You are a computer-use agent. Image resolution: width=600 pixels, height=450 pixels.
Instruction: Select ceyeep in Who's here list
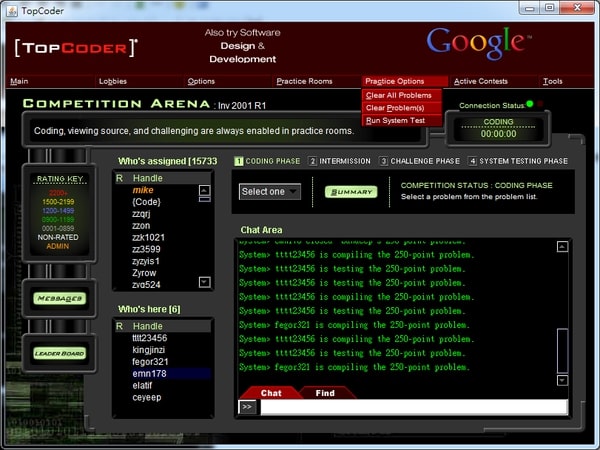(x=147, y=397)
